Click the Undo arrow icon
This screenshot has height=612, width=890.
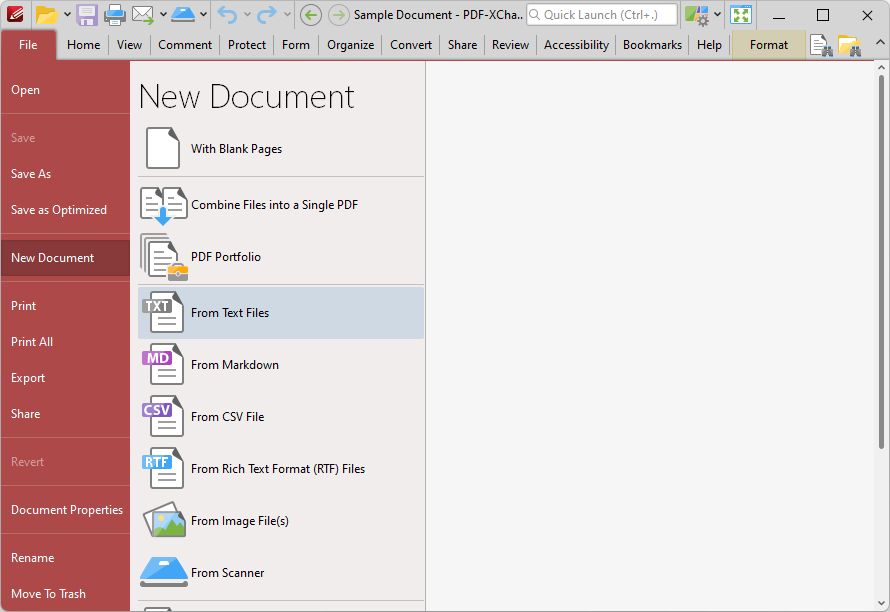coord(228,15)
